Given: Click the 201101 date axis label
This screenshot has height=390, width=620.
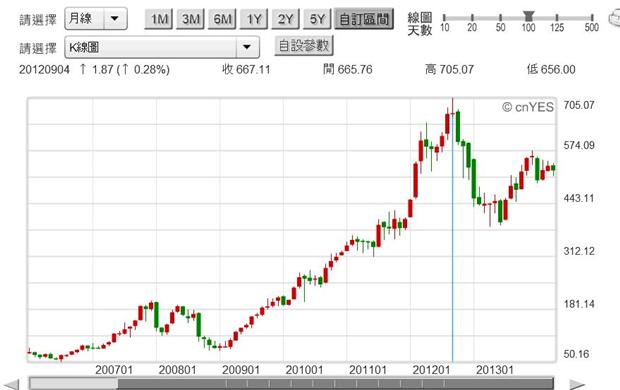Looking at the screenshot, I should 368,370.
